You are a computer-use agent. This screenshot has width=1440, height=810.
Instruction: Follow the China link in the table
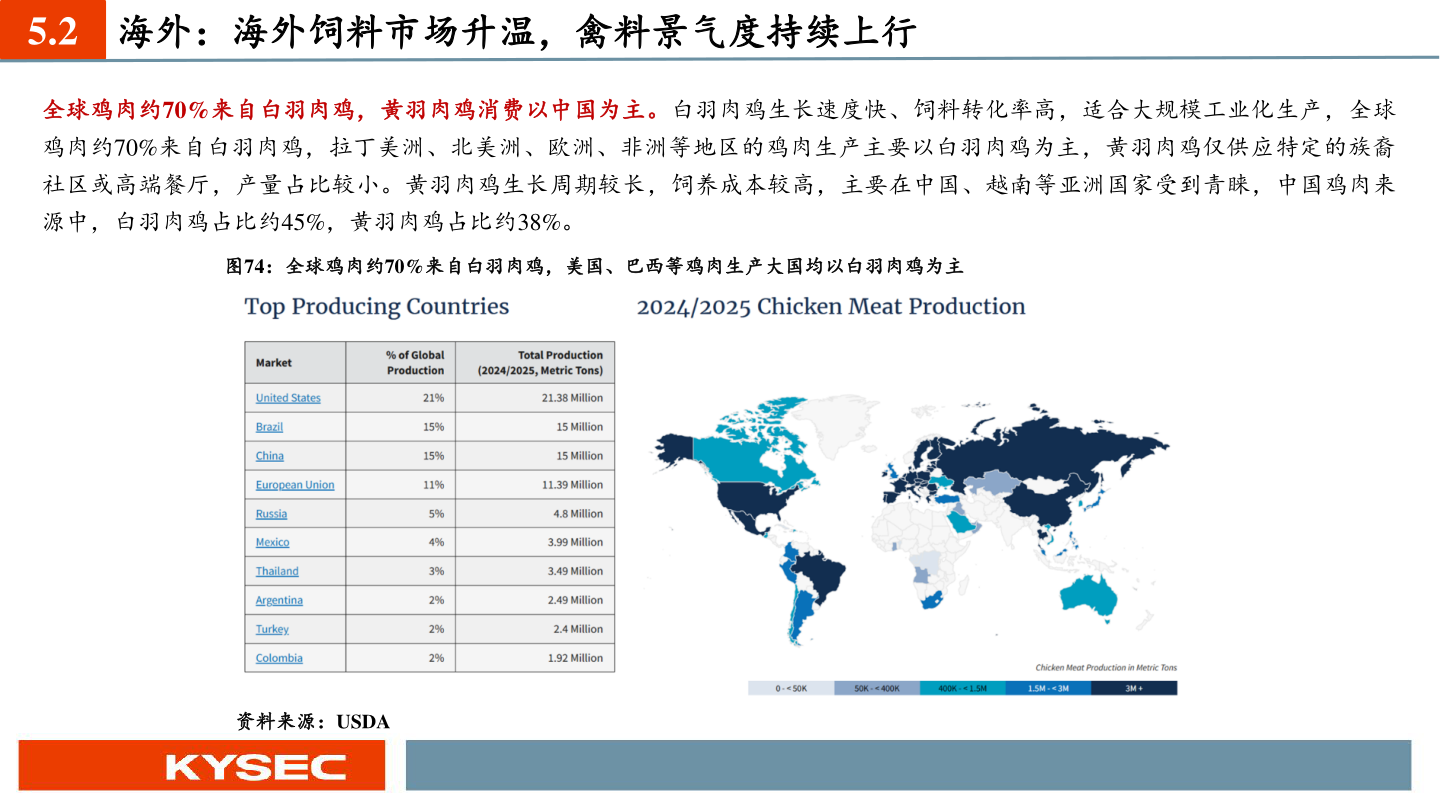[x=269, y=456]
